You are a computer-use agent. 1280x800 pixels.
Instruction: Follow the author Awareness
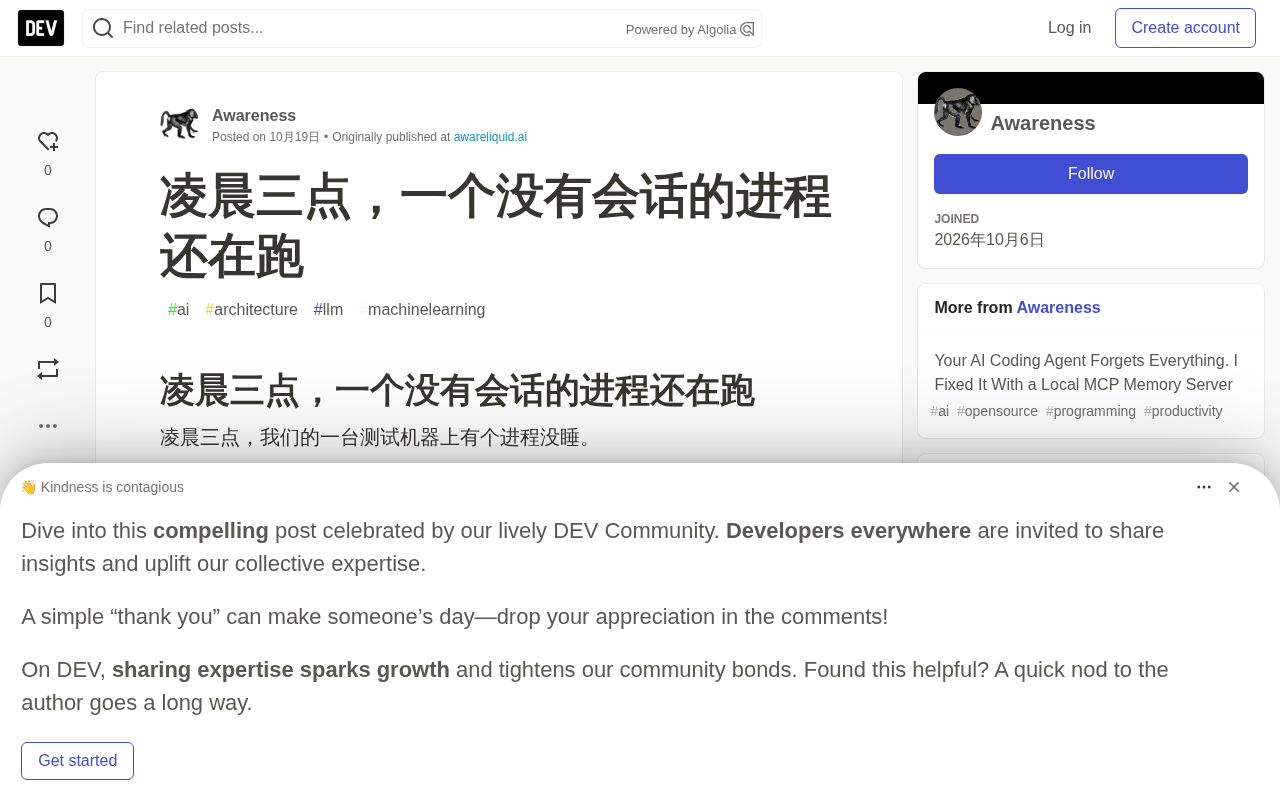1091,174
